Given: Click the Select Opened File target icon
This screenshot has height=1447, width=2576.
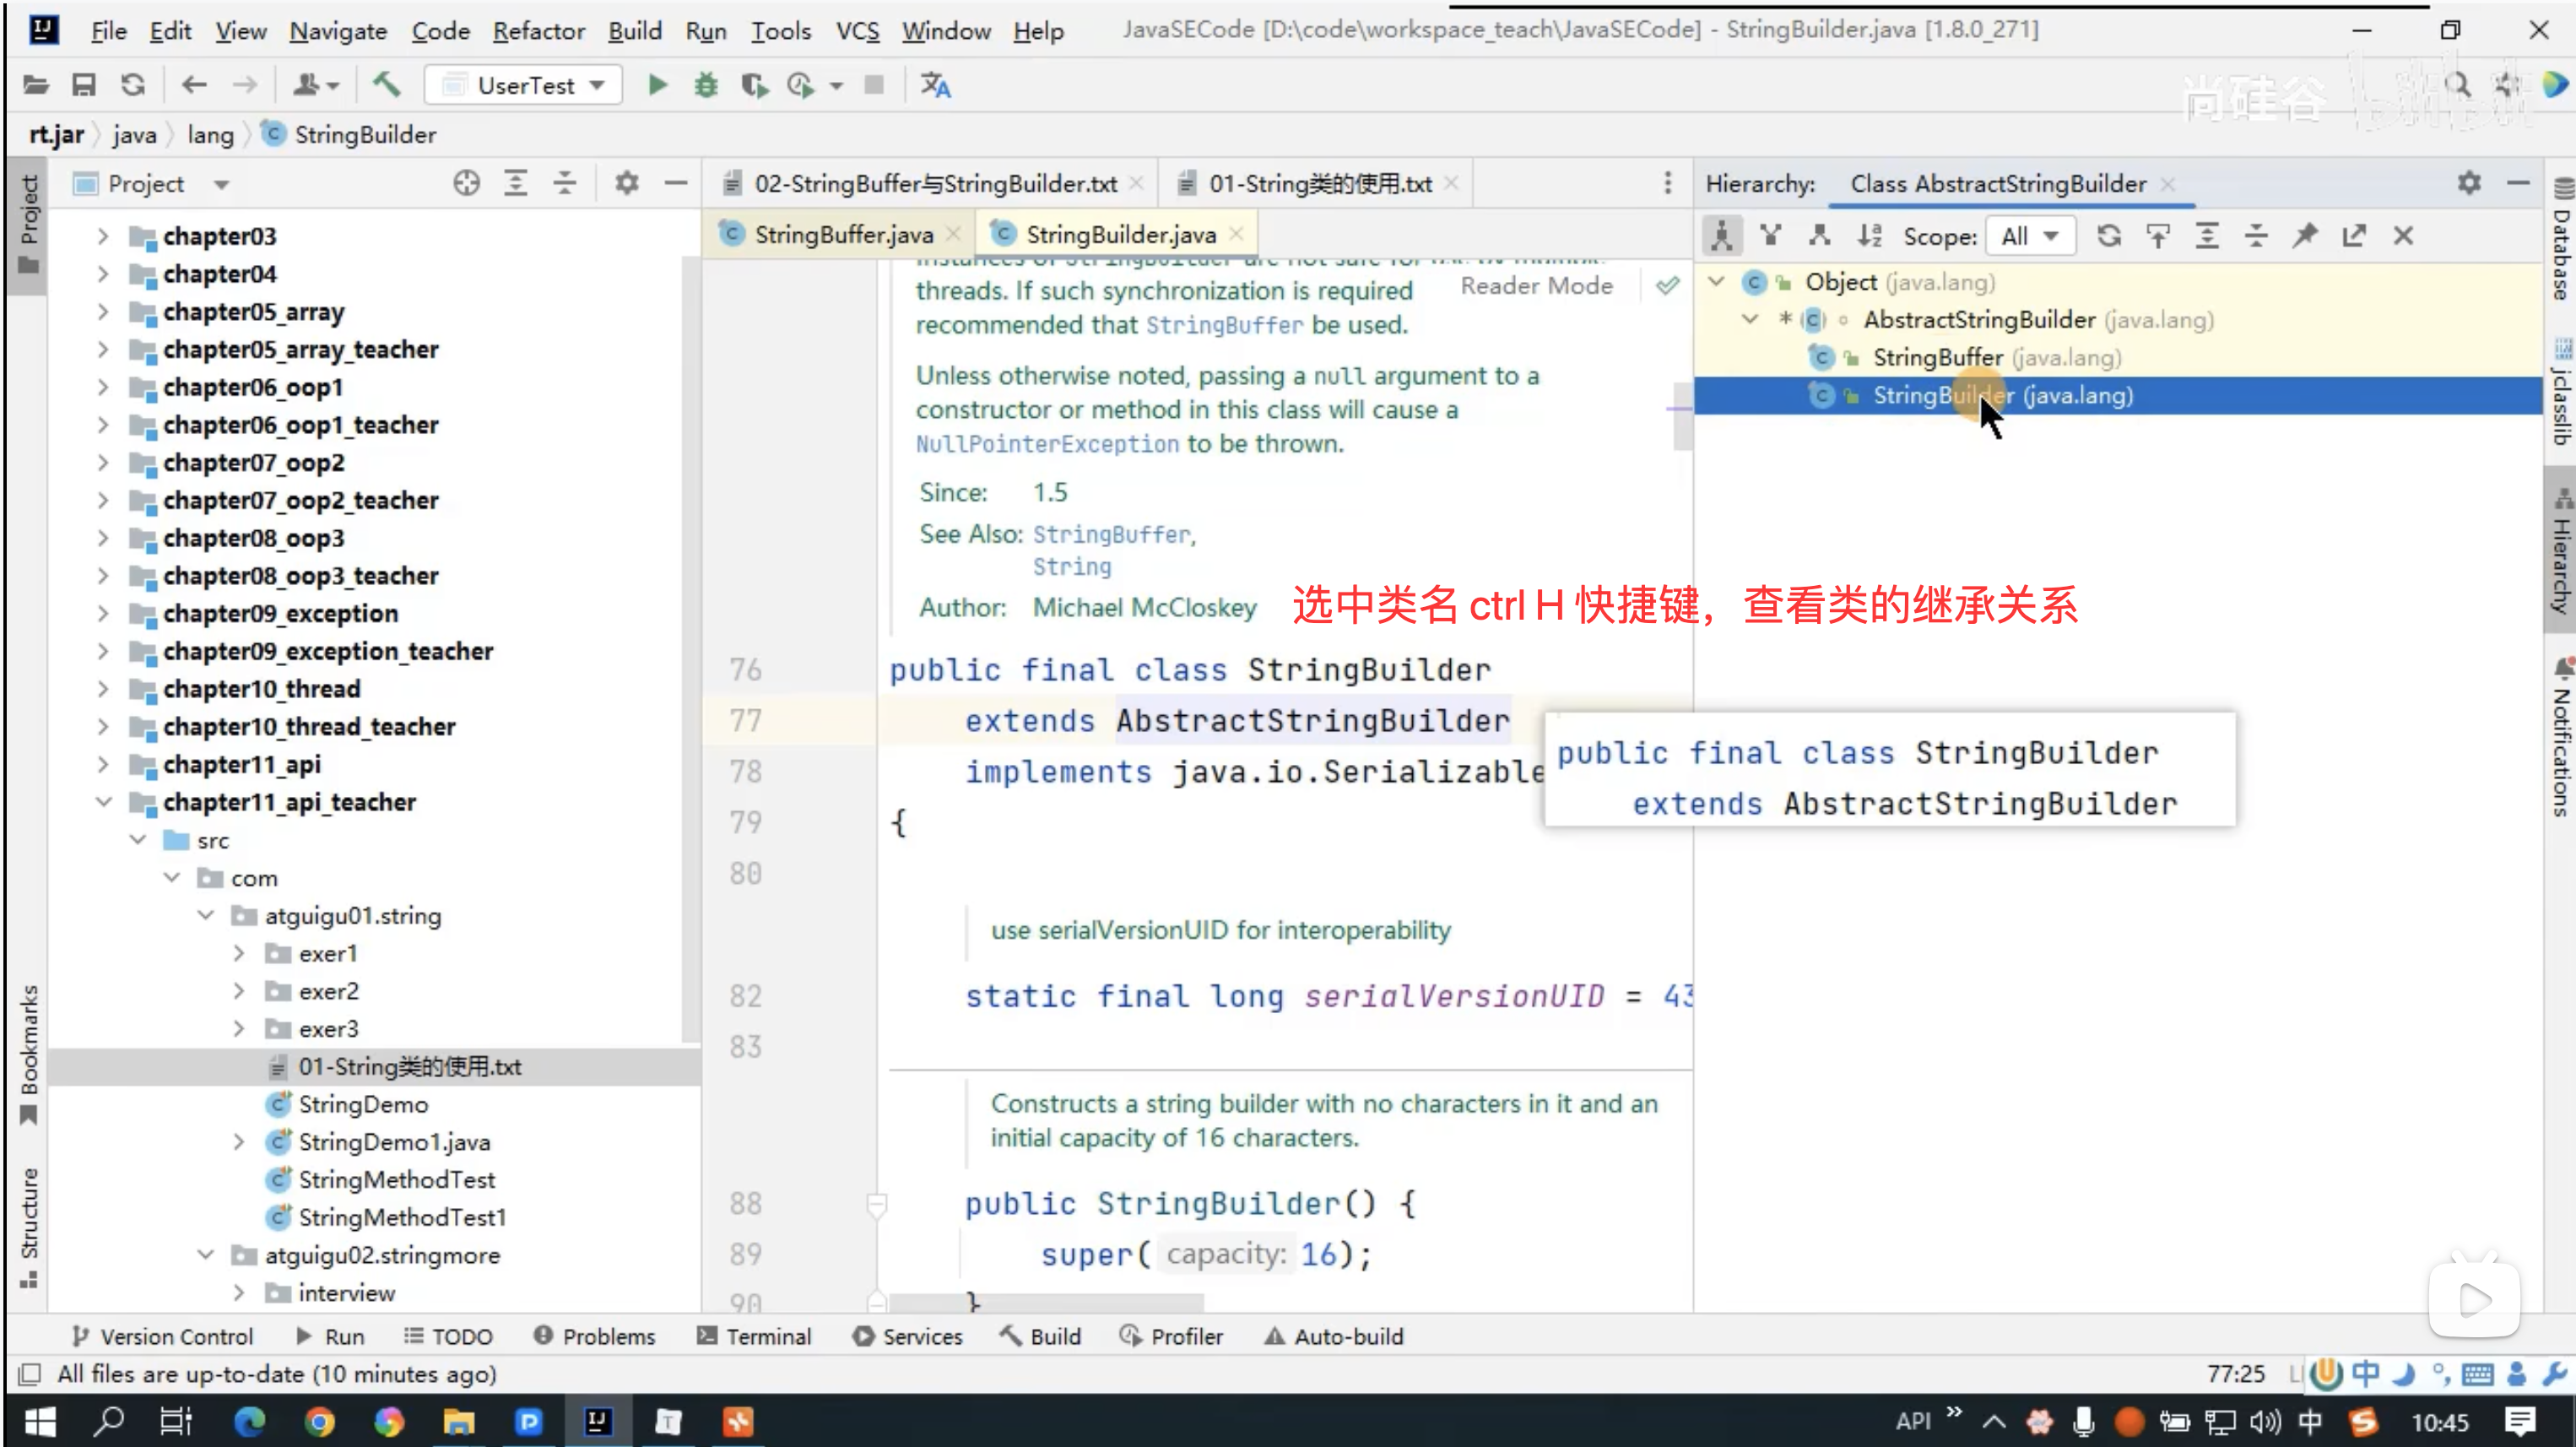Looking at the screenshot, I should click(x=466, y=183).
